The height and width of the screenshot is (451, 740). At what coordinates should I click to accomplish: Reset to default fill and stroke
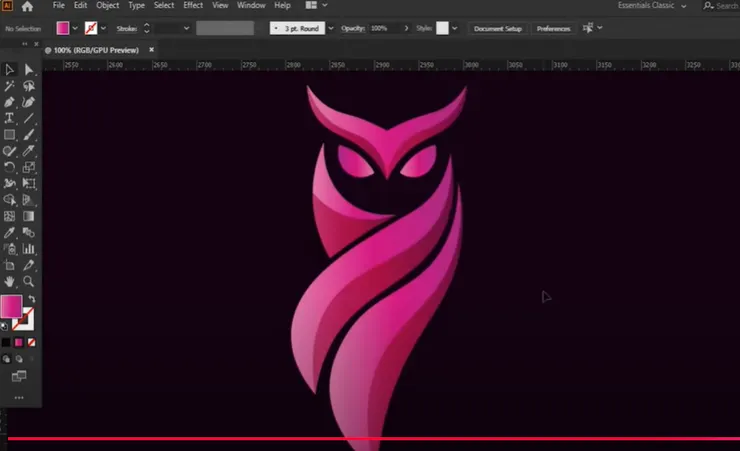point(4,326)
